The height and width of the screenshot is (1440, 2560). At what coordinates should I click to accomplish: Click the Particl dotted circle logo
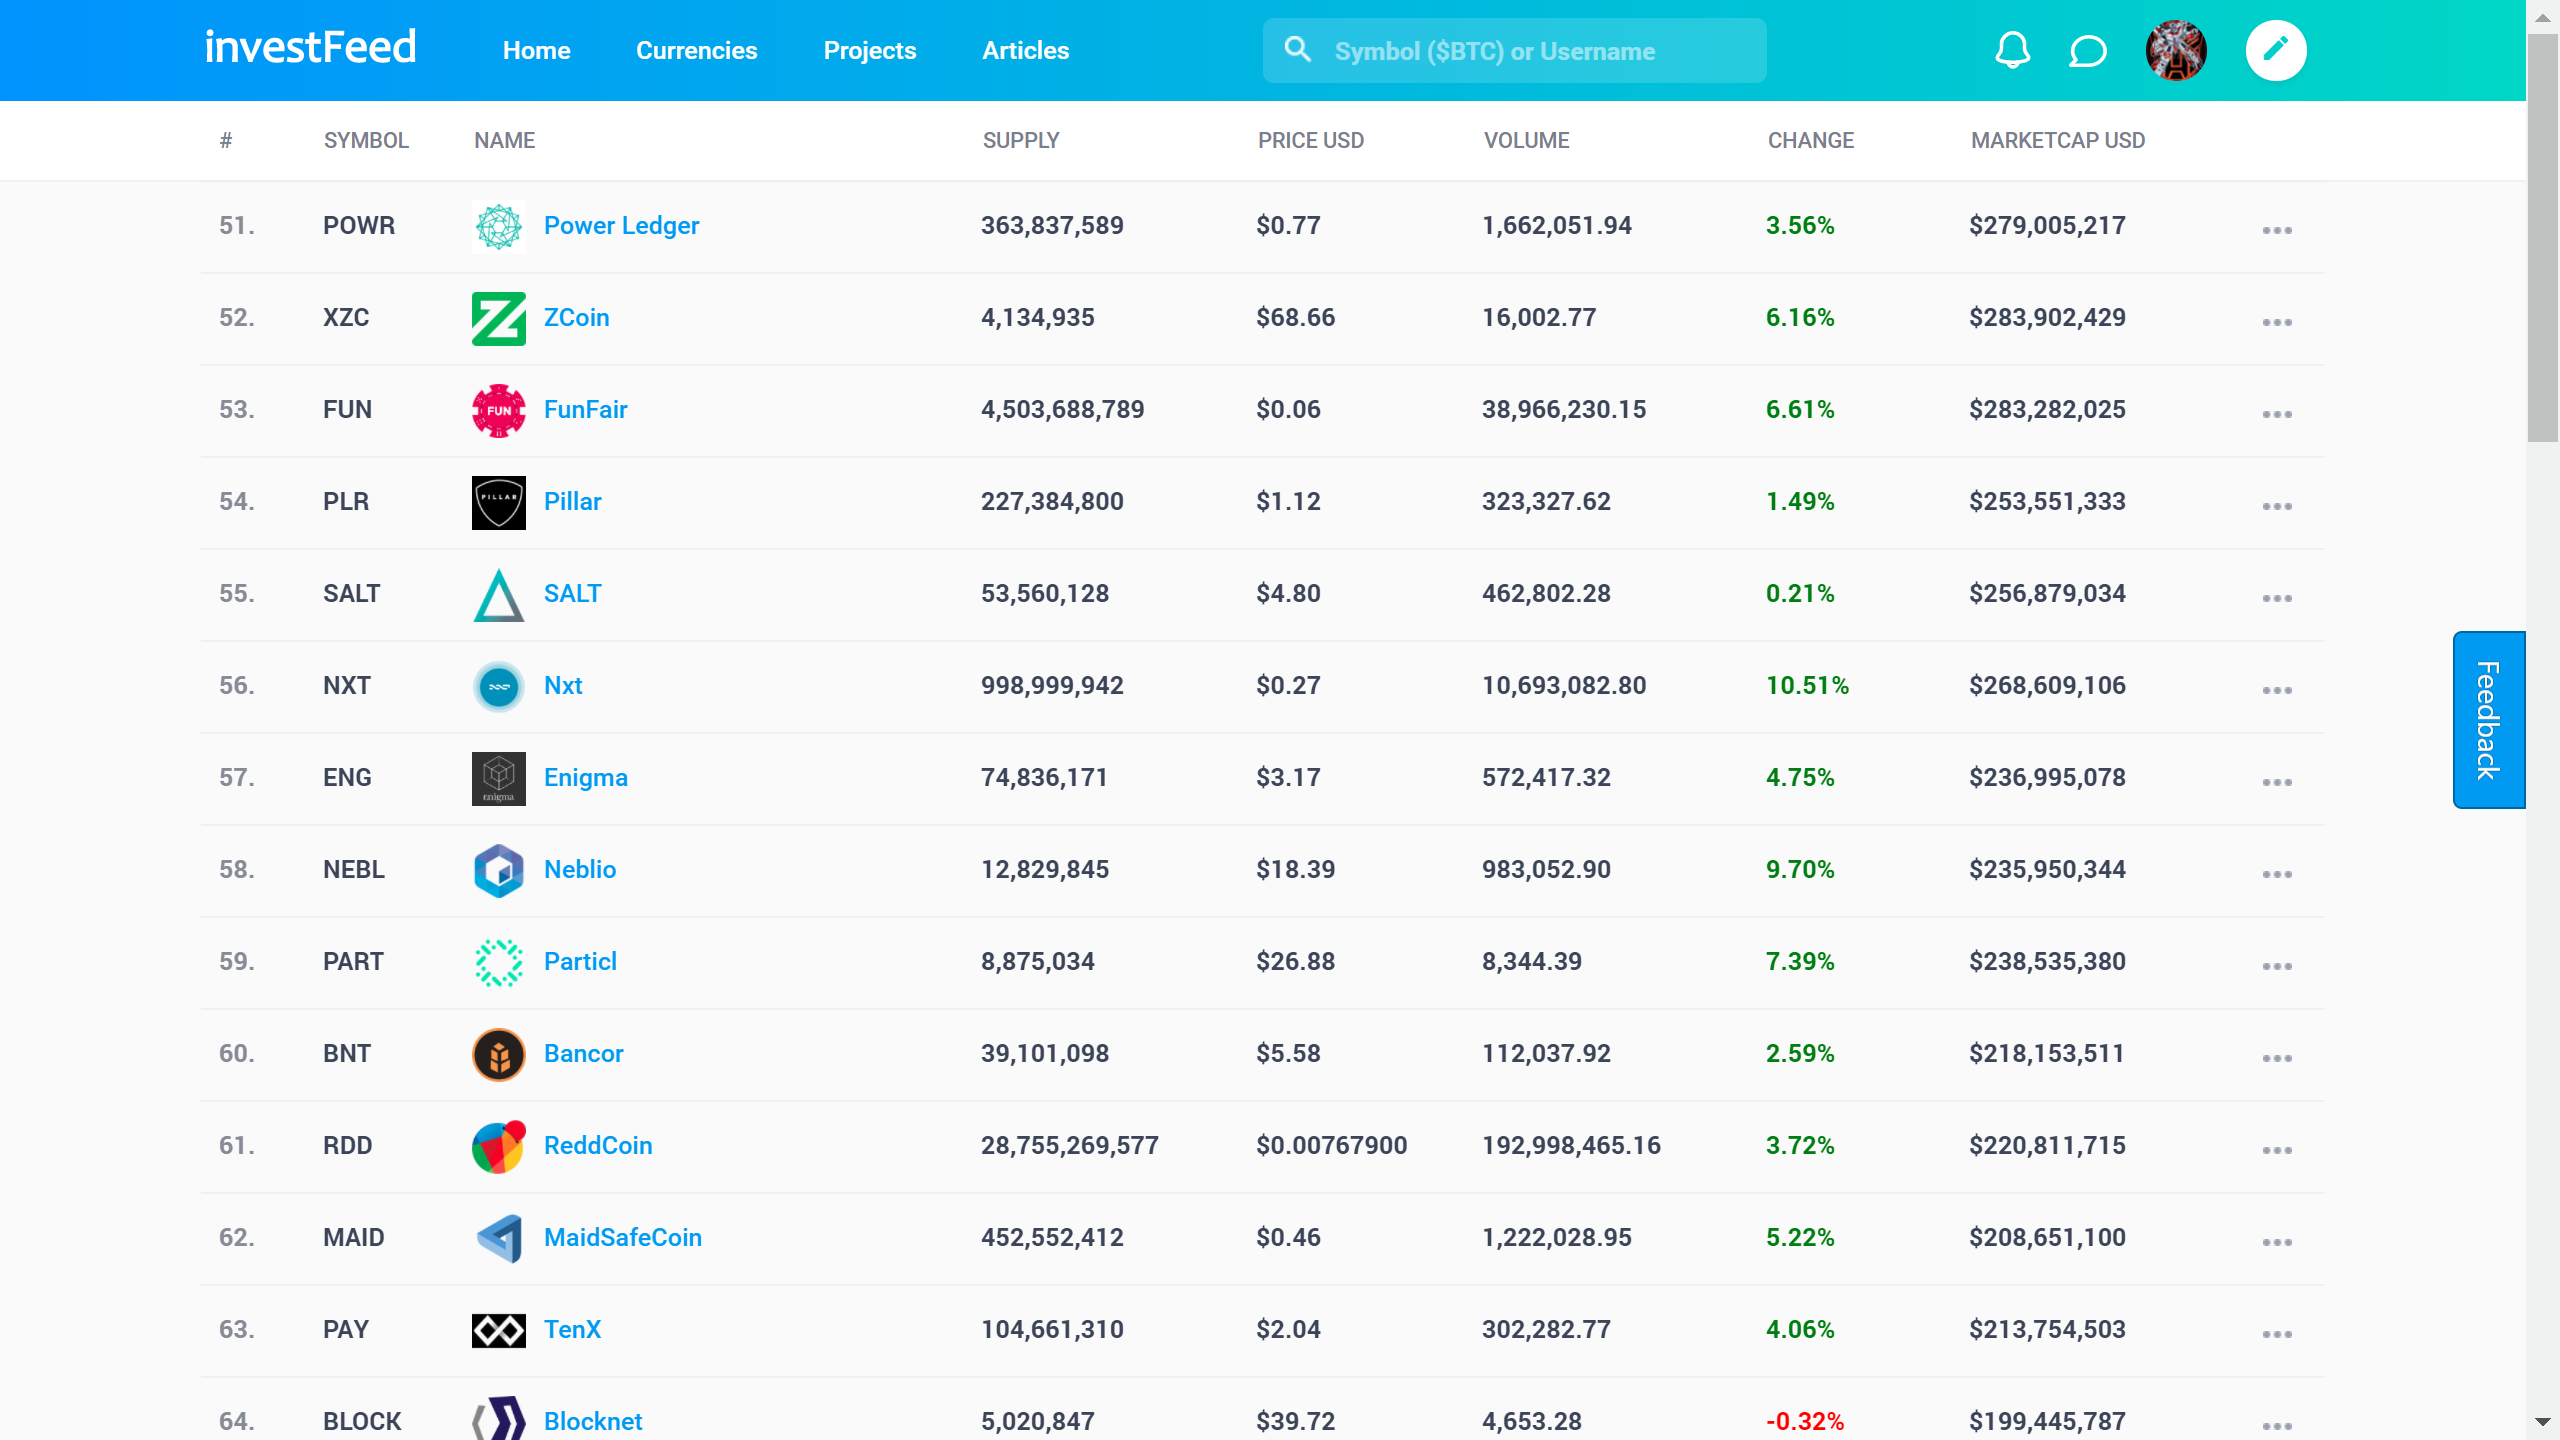pos(499,962)
